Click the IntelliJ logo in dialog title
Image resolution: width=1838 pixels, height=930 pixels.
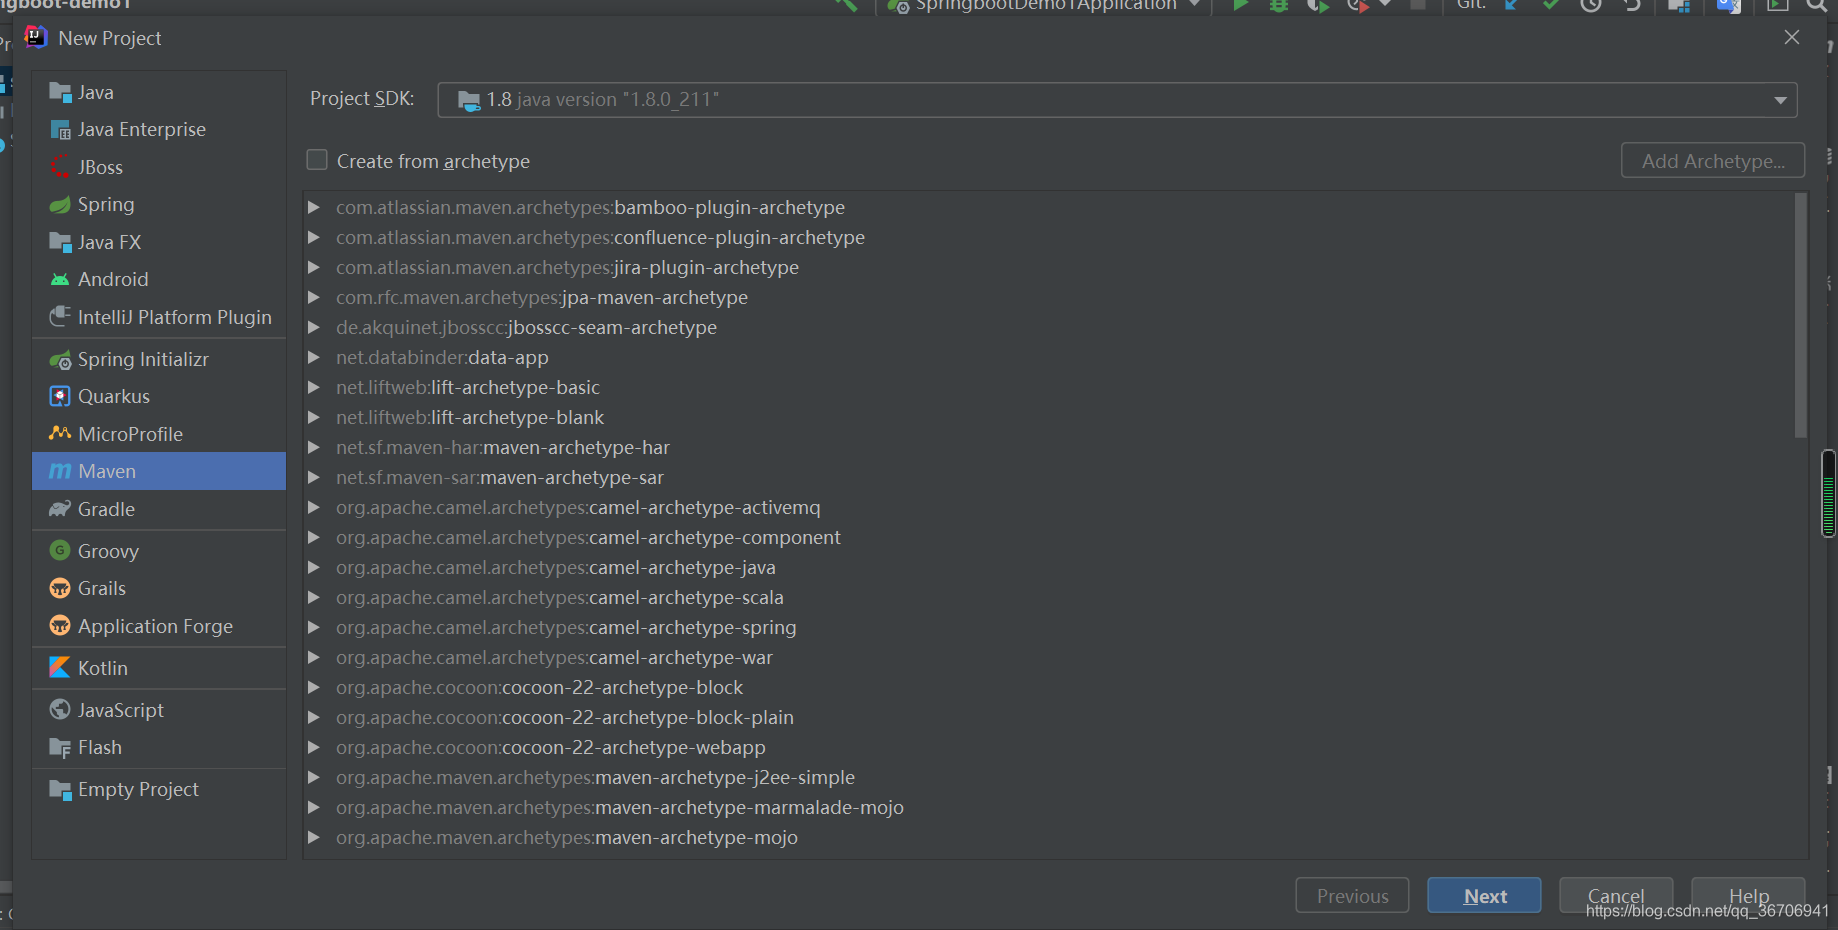click(x=36, y=38)
